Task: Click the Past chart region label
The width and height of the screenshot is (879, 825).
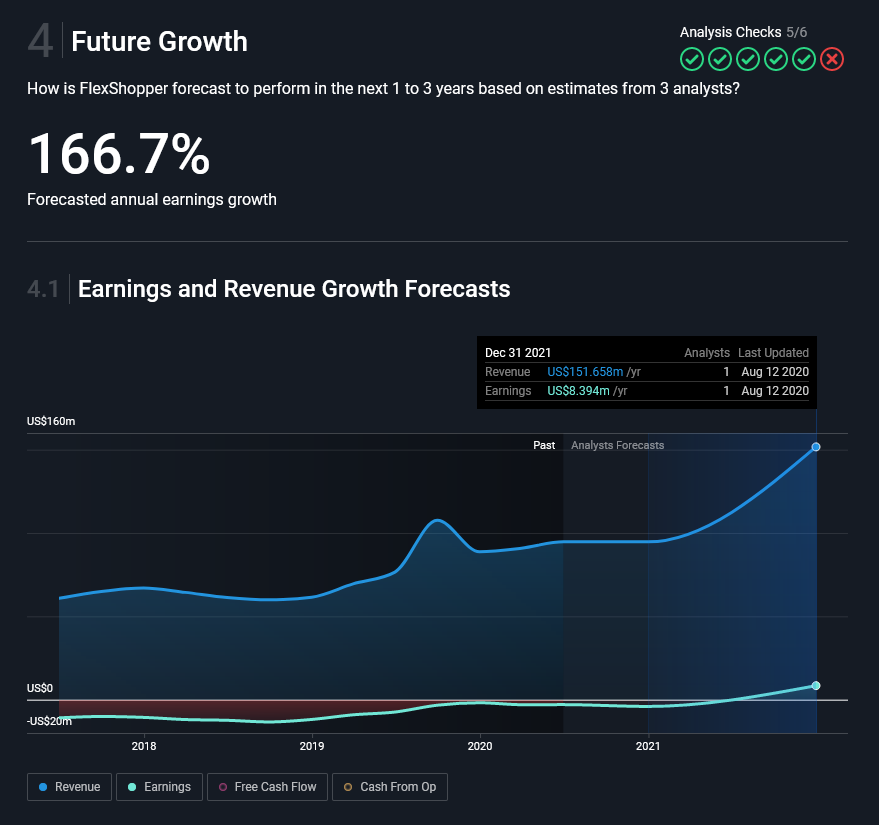Action: (544, 445)
